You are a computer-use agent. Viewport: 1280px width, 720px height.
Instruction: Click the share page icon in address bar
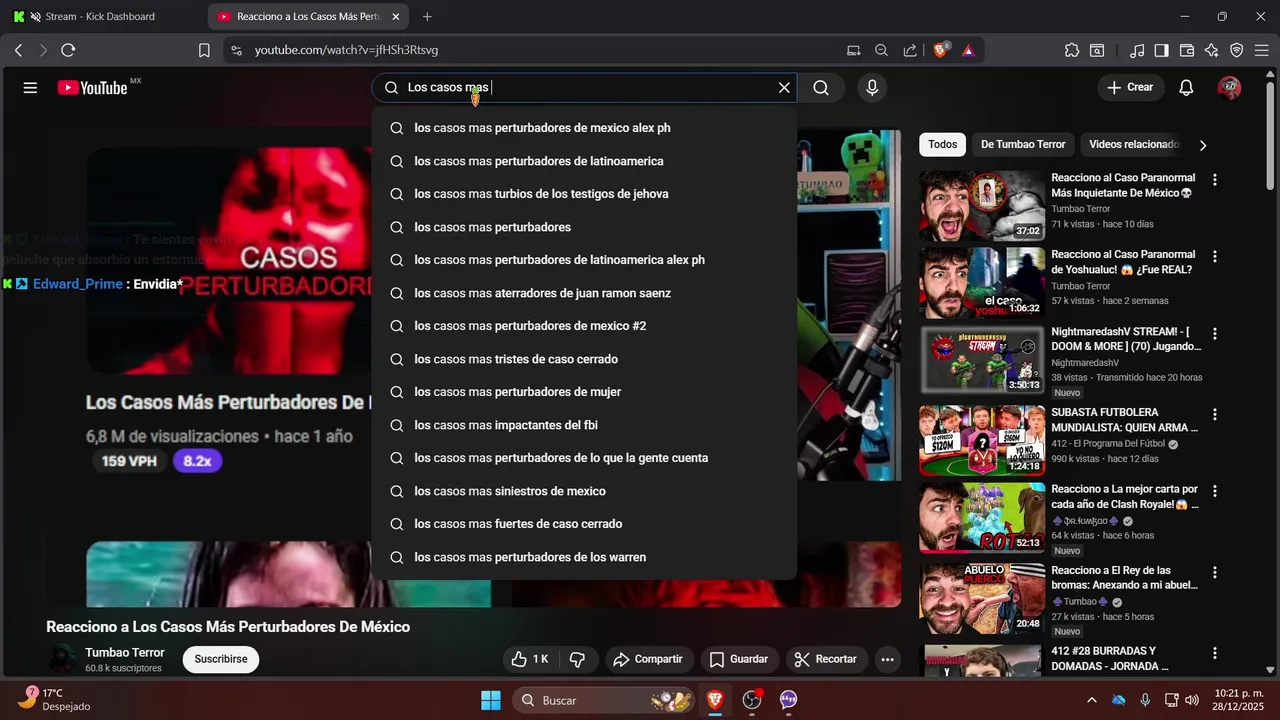coord(909,50)
